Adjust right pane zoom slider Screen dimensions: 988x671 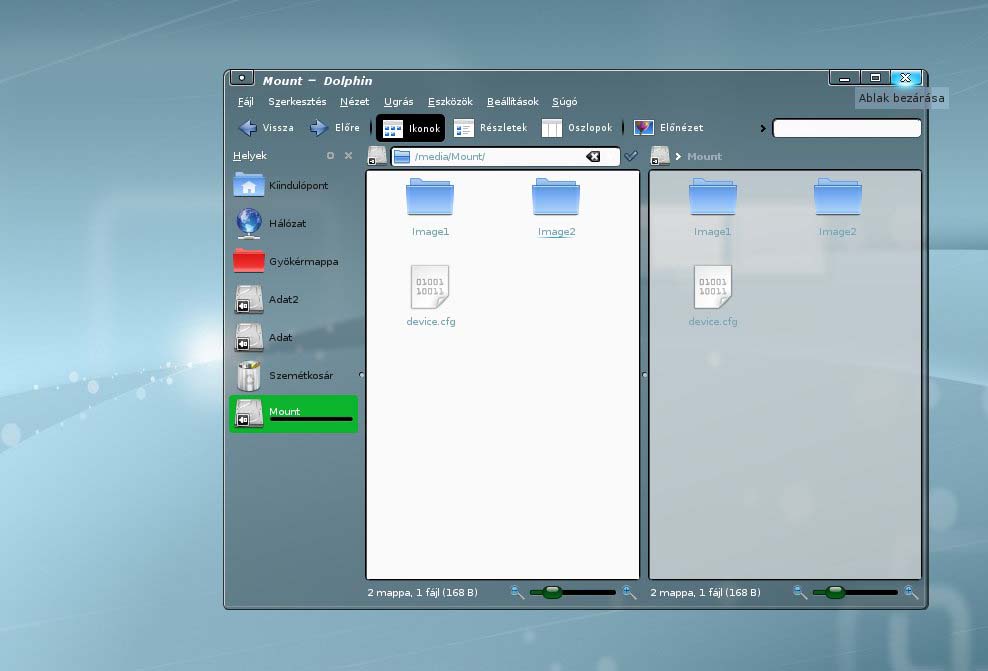tap(855, 592)
